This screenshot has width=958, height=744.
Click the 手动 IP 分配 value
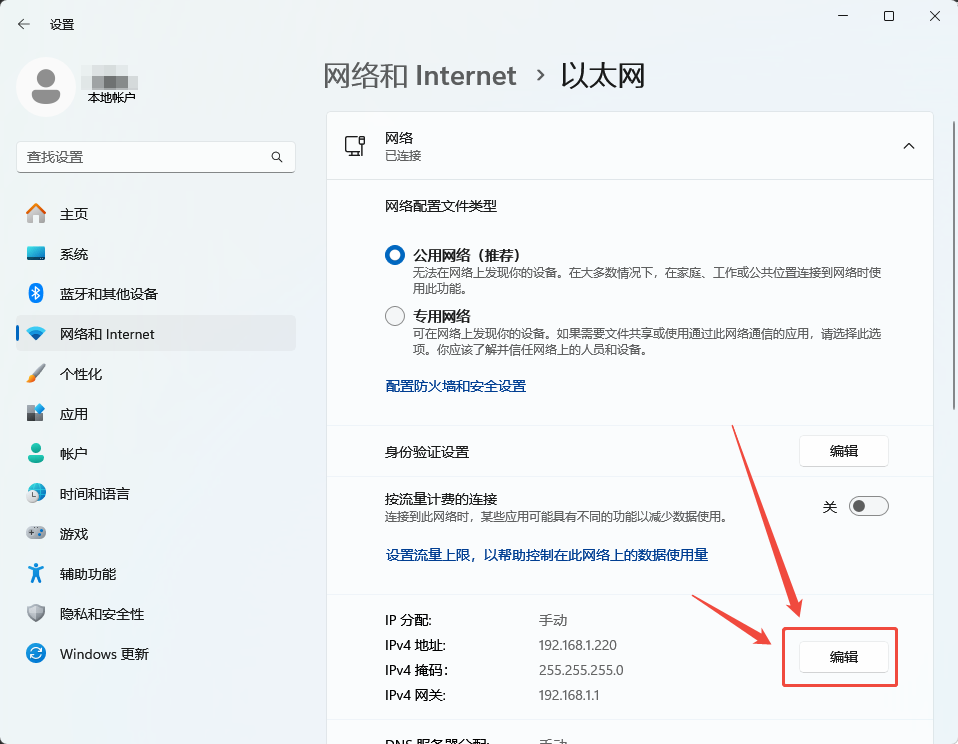coord(553,620)
